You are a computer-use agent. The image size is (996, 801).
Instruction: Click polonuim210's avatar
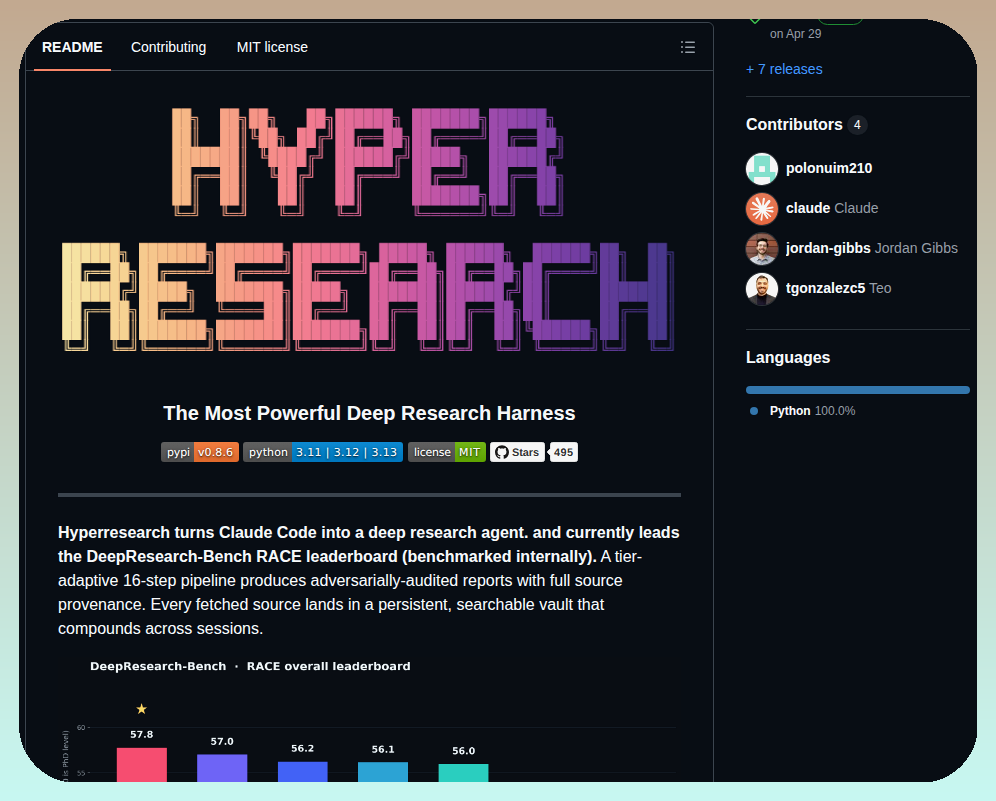tap(762, 168)
